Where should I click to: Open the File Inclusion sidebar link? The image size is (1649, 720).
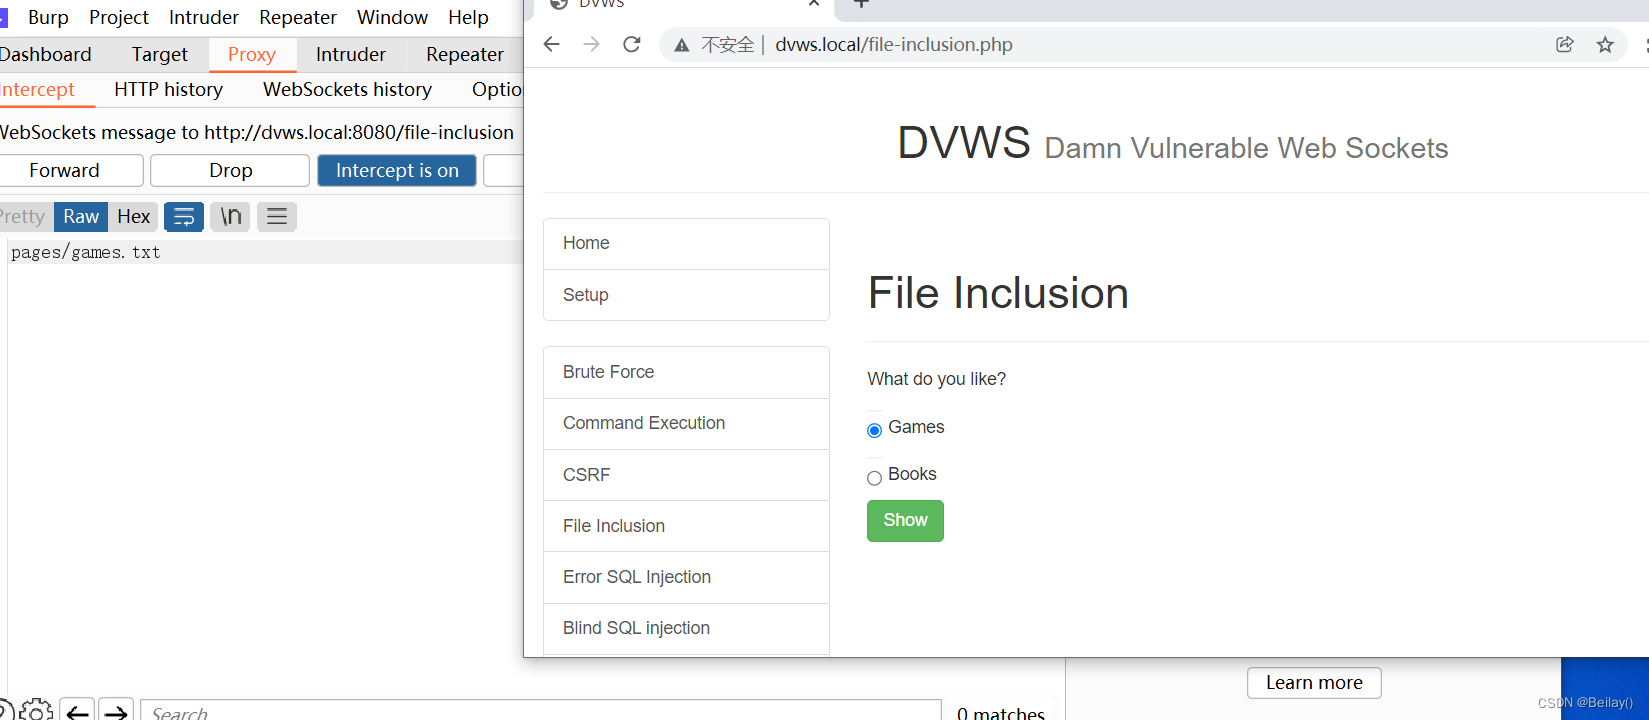pos(686,526)
